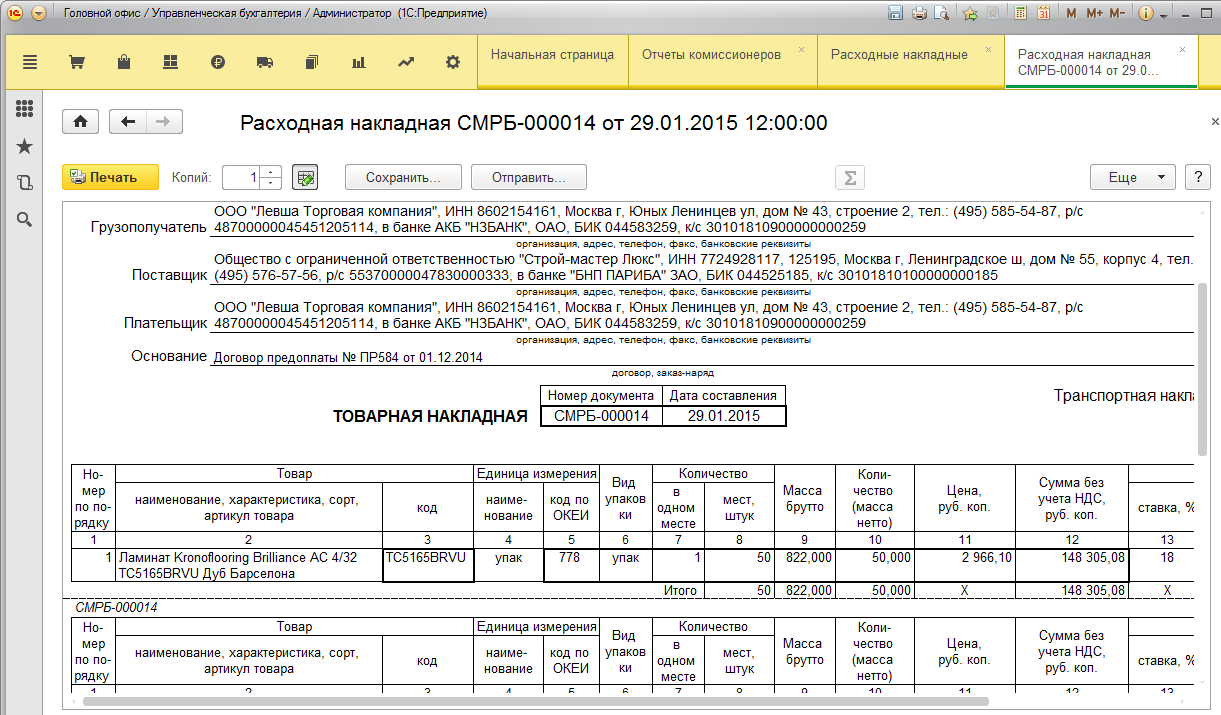The image size is (1221, 715).
Task: Close the Отчеты комиссионеров tab
Action: (x=802, y=48)
